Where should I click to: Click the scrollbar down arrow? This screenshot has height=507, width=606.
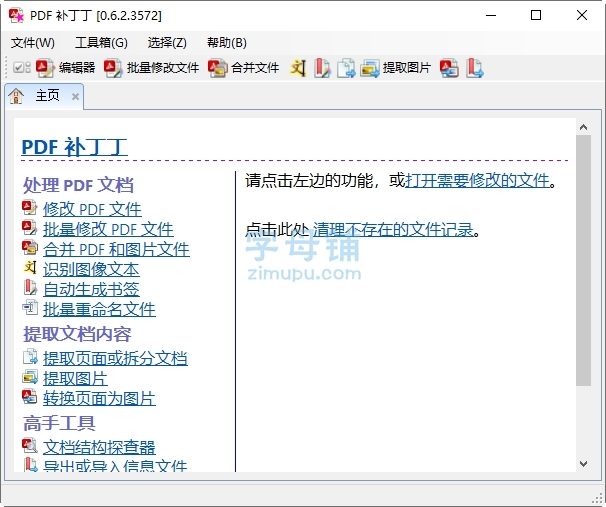(x=584, y=463)
